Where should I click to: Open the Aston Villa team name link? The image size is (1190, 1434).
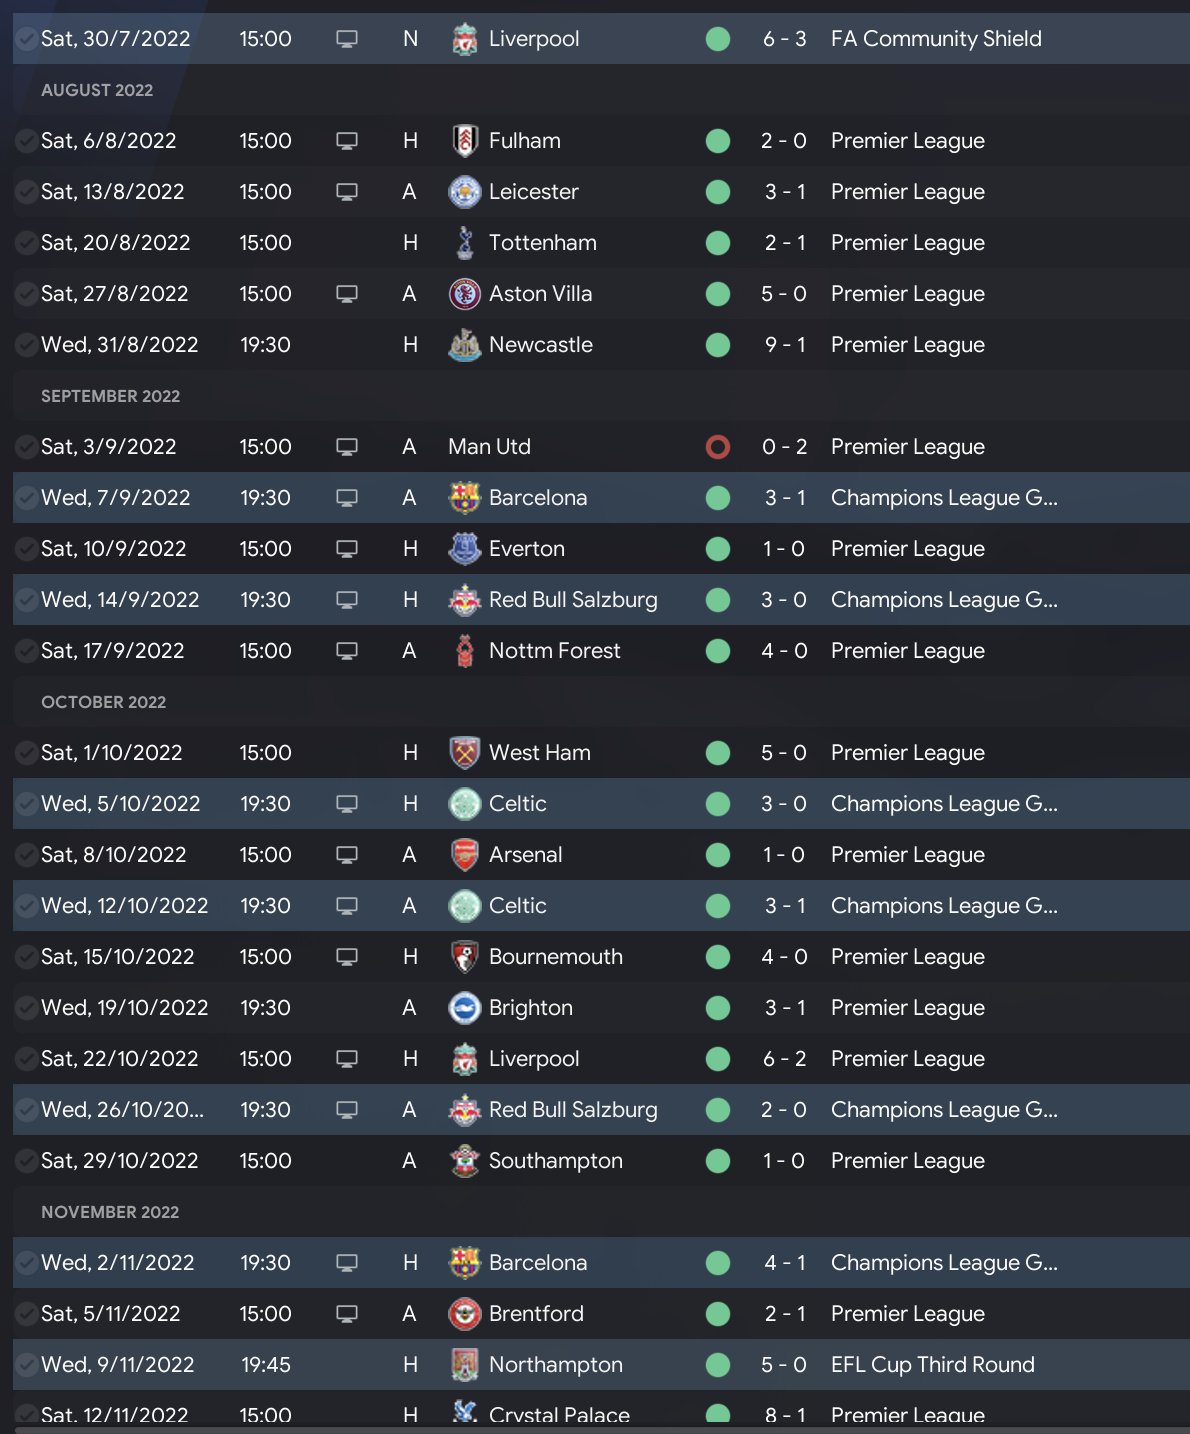click(540, 294)
